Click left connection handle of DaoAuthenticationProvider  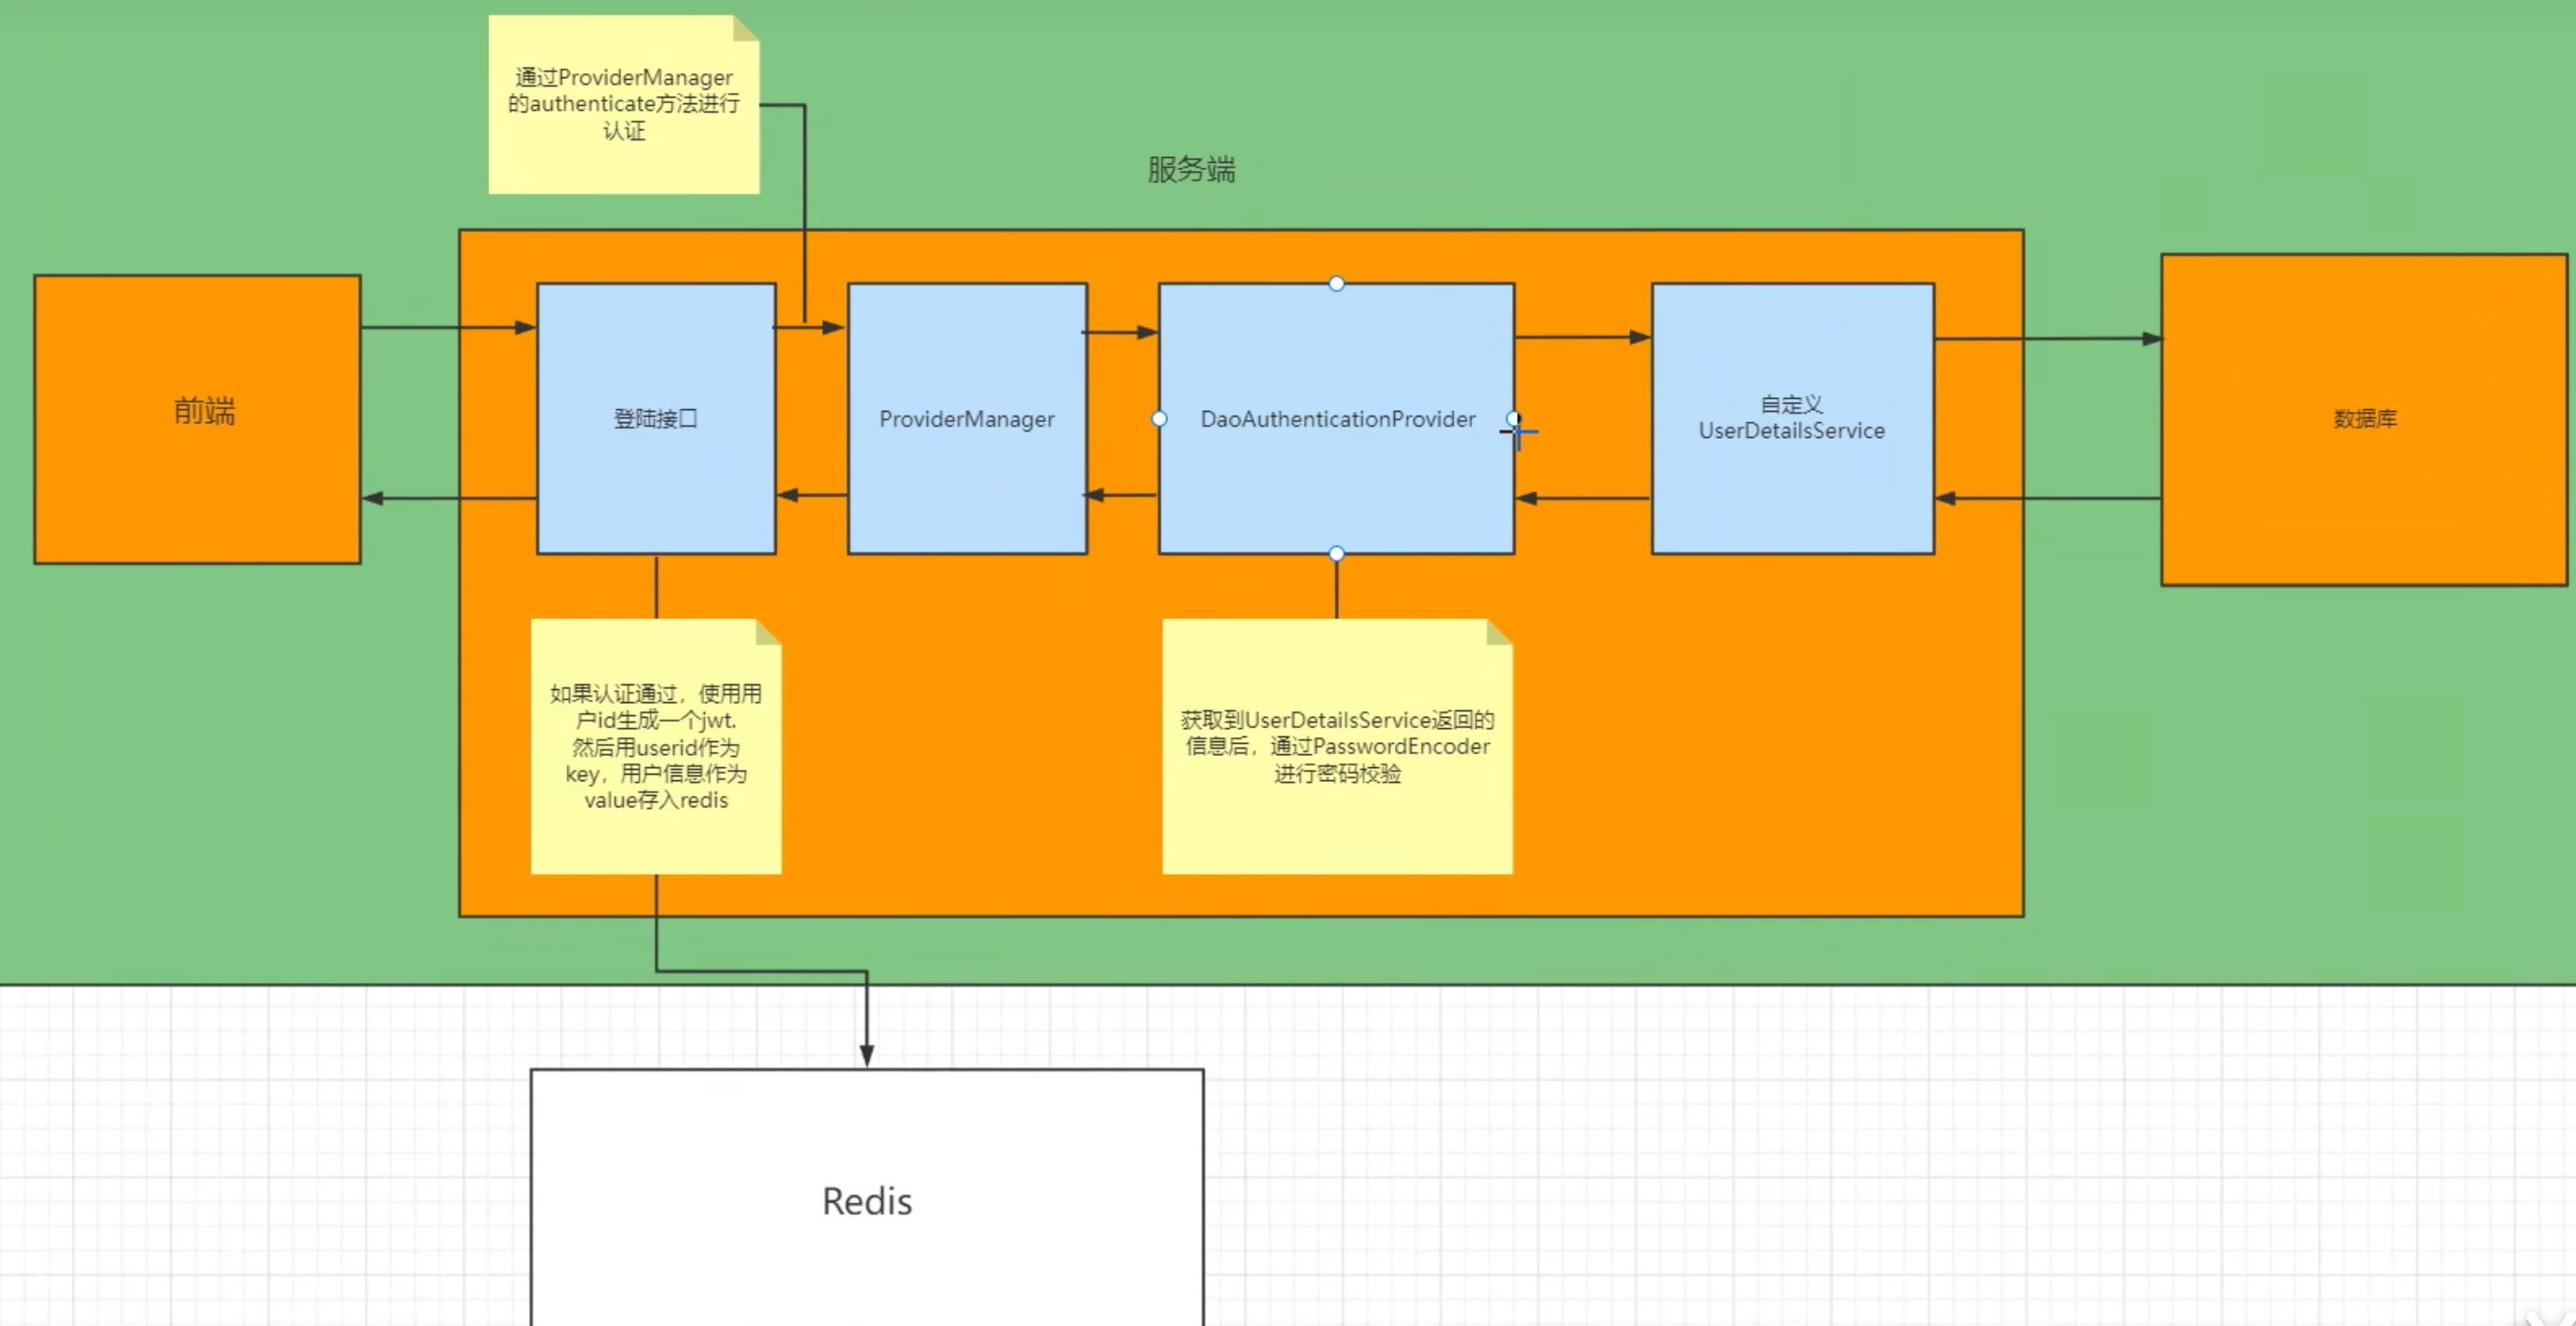1159,419
